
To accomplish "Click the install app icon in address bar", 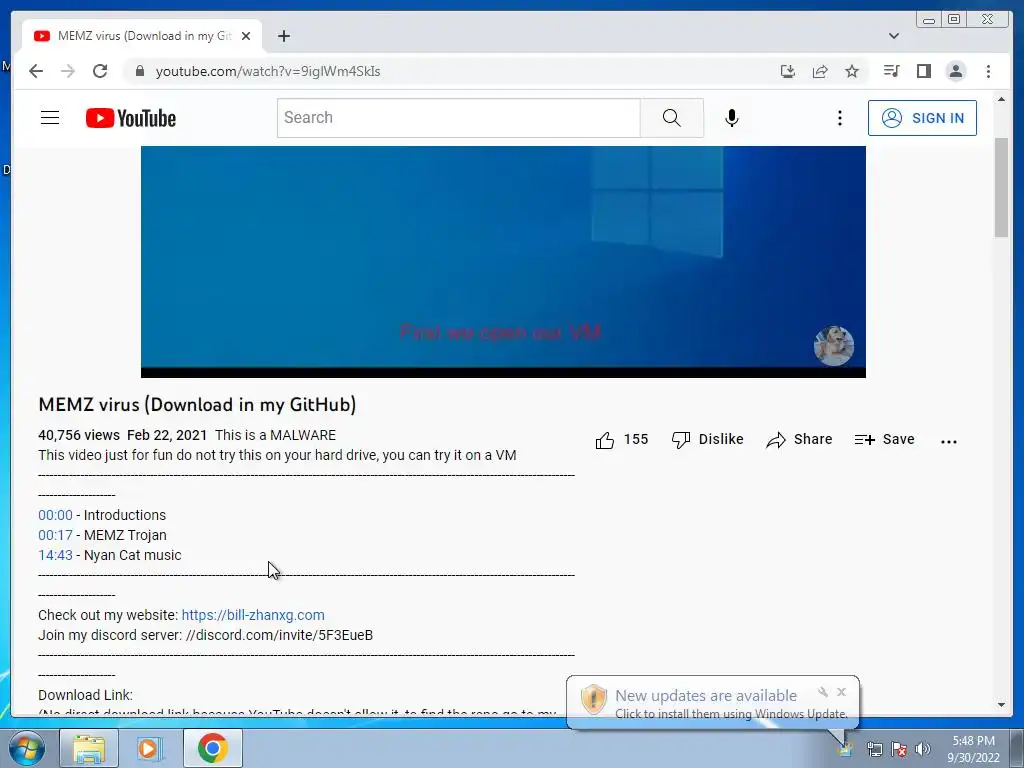I will tap(788, 71).
